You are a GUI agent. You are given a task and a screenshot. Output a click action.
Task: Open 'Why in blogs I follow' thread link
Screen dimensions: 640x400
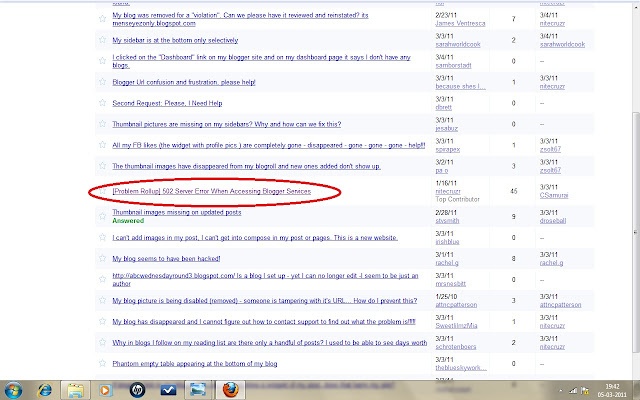(x=269, y=342)
